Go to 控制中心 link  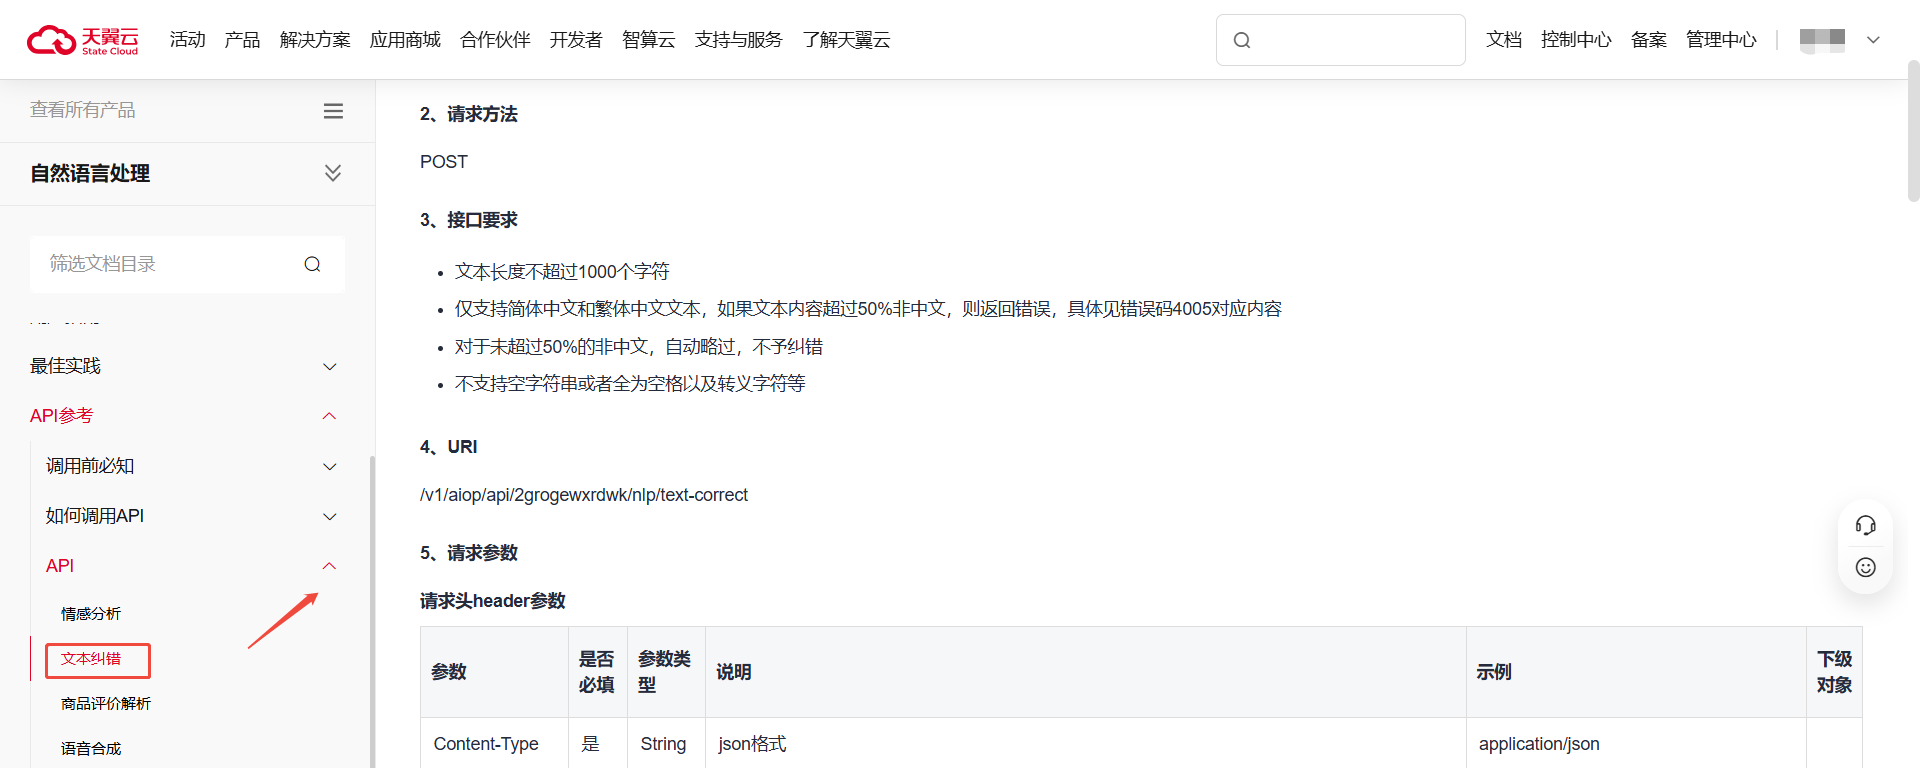(x=1575, y=40)
